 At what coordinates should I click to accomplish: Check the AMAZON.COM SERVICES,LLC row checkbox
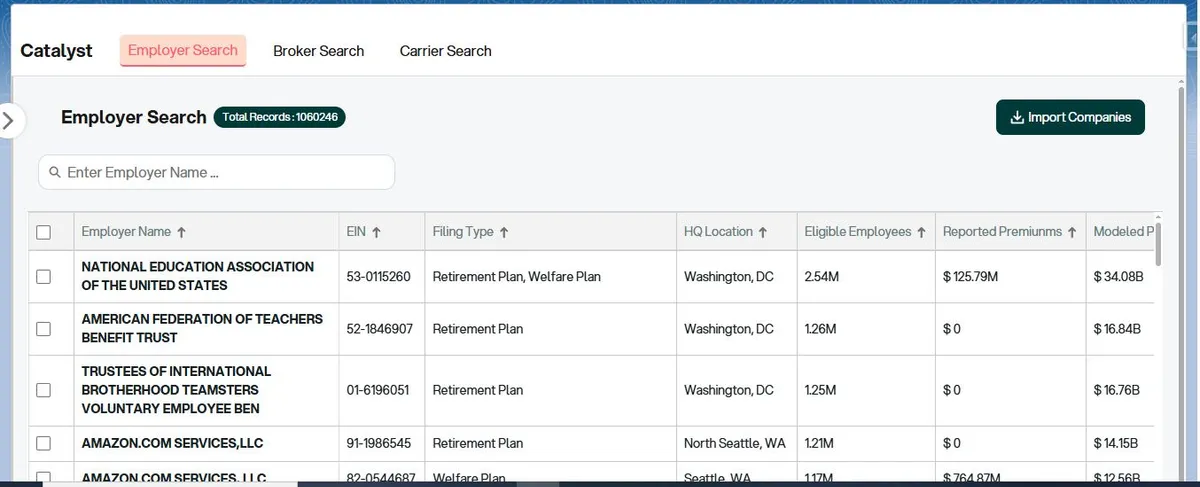tap(43, 443)
